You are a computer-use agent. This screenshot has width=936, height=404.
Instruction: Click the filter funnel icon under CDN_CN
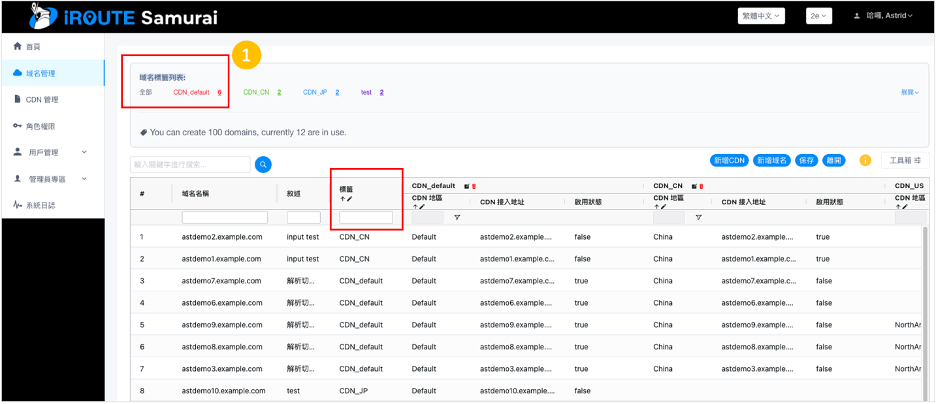click(698, 217)
